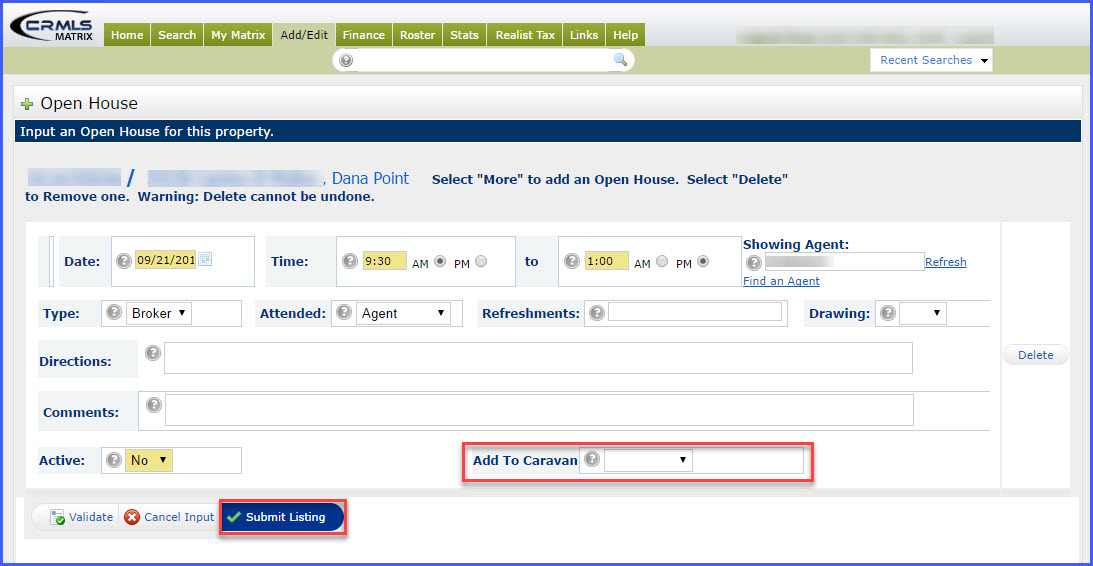Image resolution: width=1093 pixels, height=566 pixels.
Task: Click into the Comments text field
Action: pos(539,410)
